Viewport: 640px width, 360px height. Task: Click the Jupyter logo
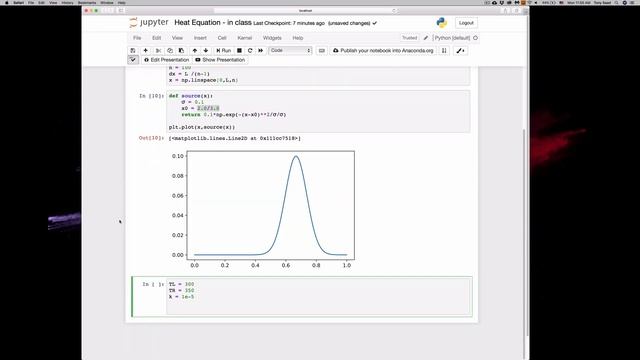[x=149, y=22]
